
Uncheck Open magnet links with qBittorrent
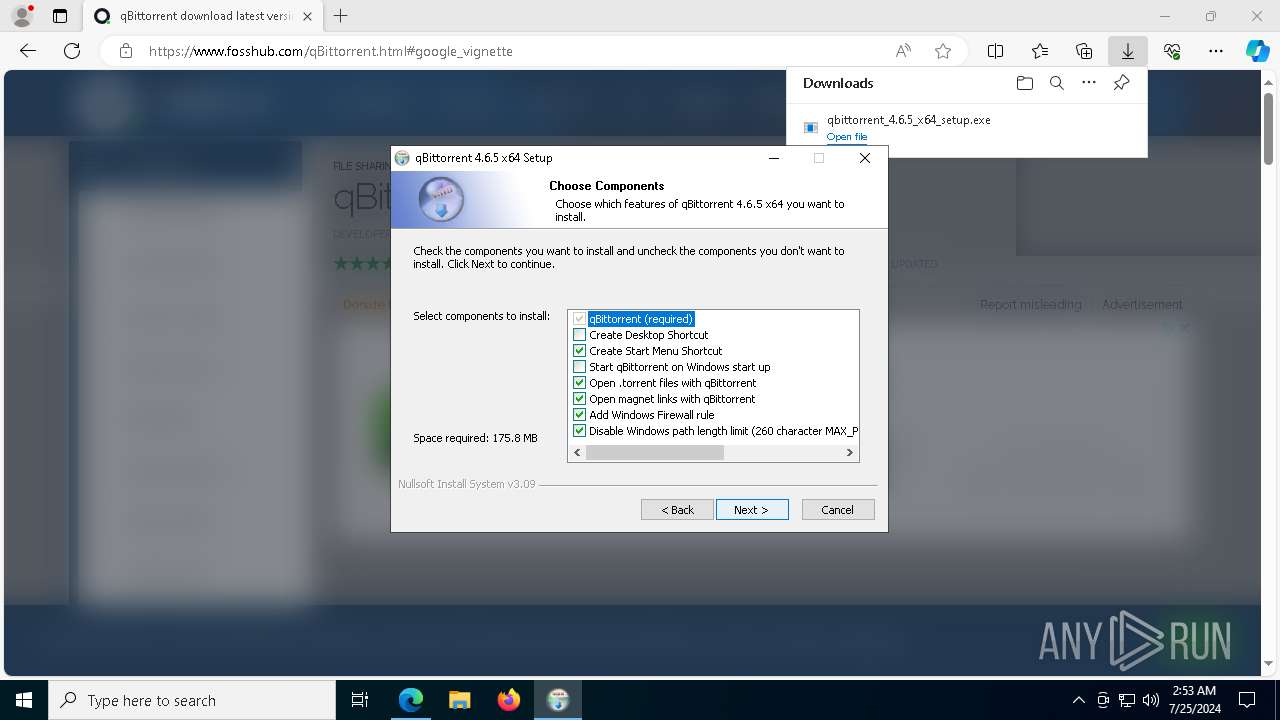(x=579, y=399)
